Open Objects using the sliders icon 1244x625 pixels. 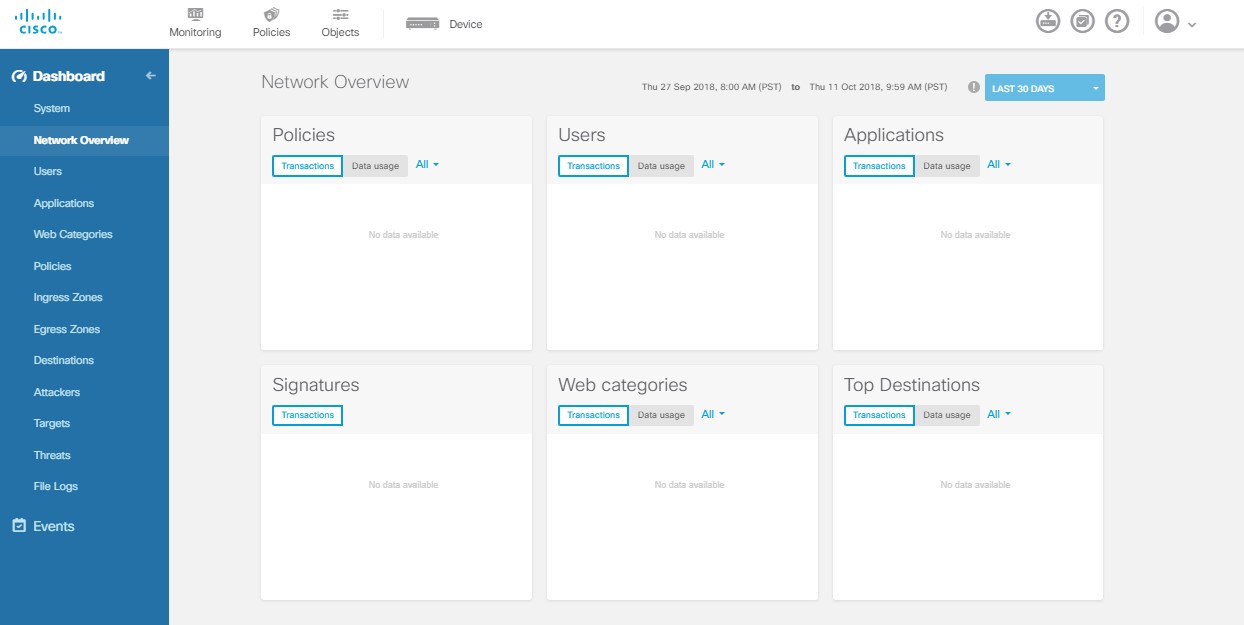(340, 15)
